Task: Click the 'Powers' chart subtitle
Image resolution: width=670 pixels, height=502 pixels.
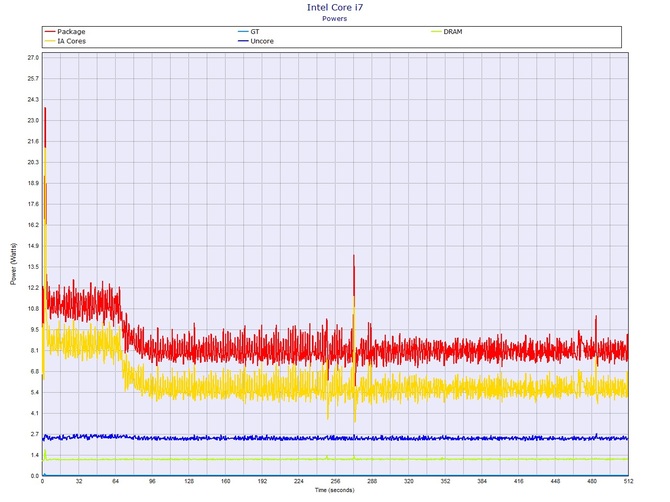Action: tap(335, 19)
